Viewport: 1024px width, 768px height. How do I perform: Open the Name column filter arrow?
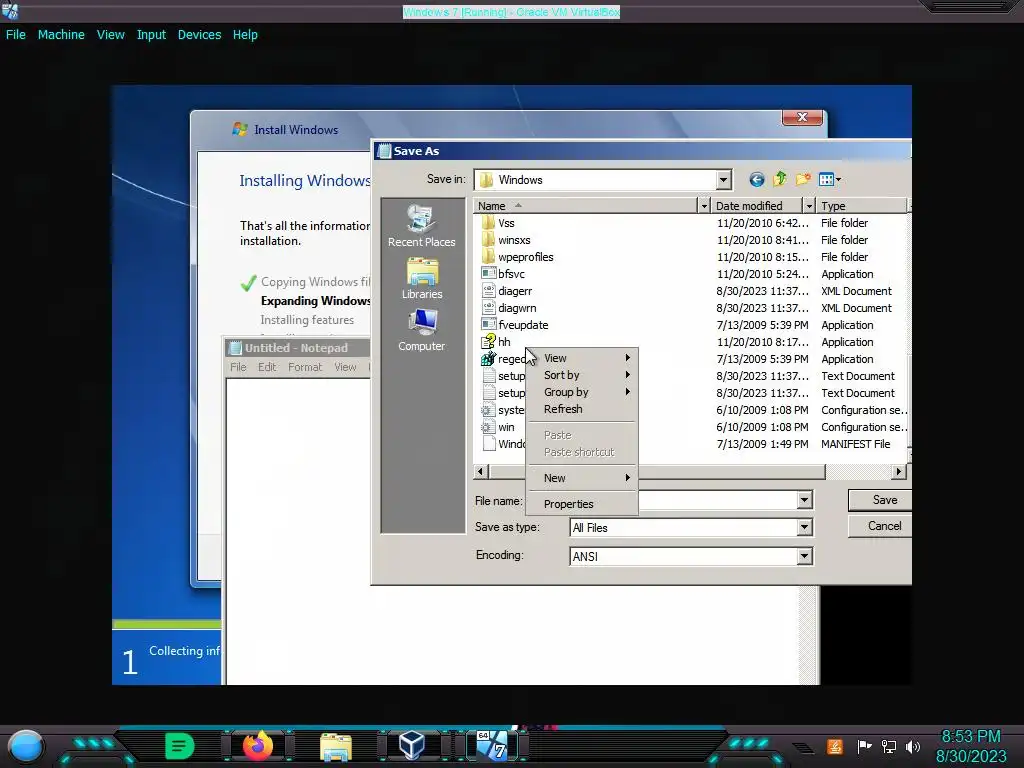coord(703,206)
